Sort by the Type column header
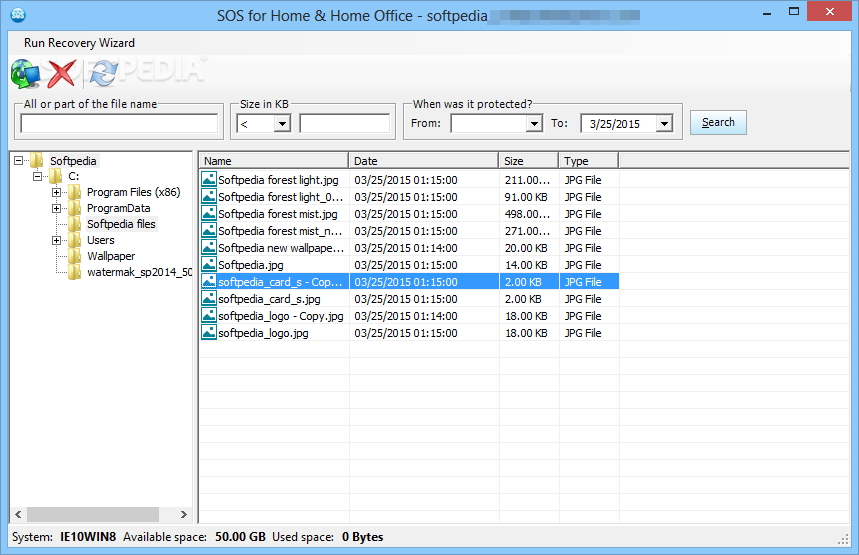 pyautogui.click(x=589, y=161)
